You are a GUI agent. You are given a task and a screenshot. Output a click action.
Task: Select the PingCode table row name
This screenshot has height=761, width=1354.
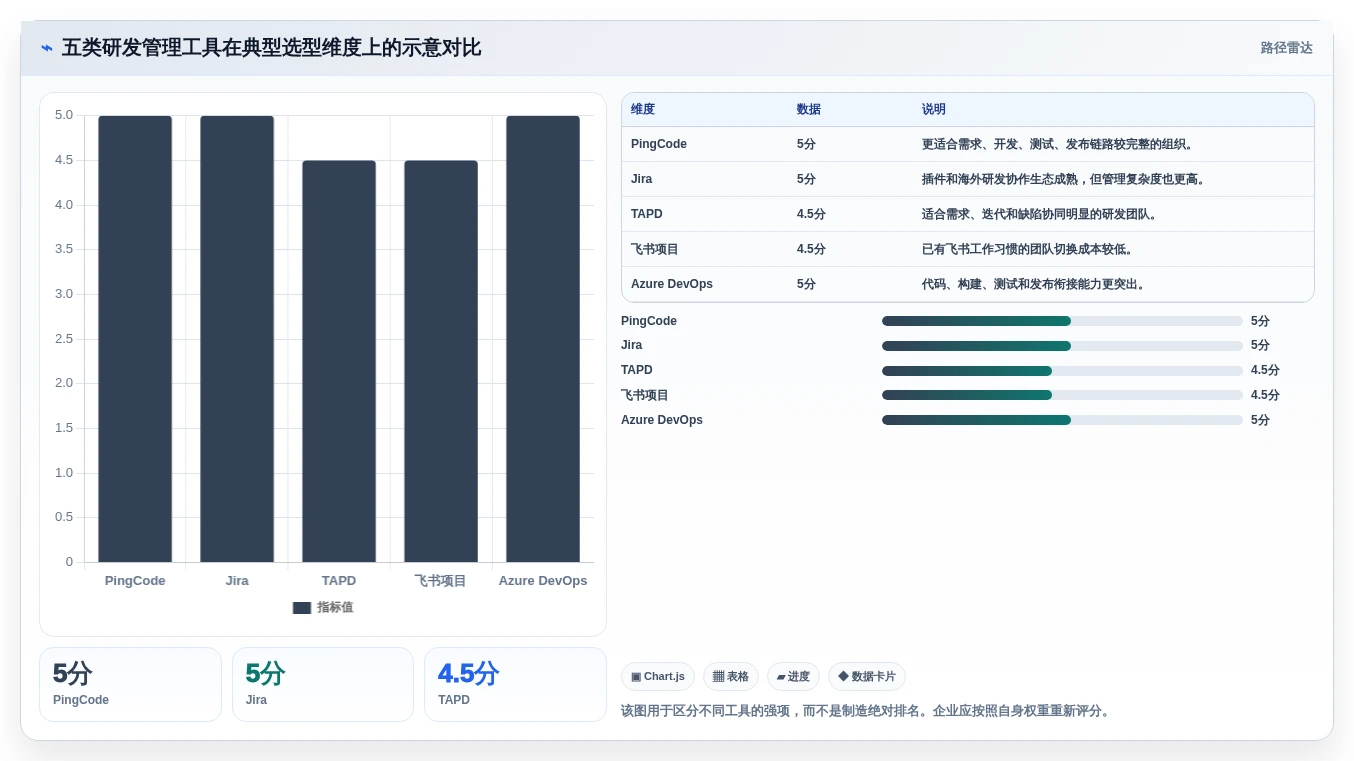coord(659,144)
